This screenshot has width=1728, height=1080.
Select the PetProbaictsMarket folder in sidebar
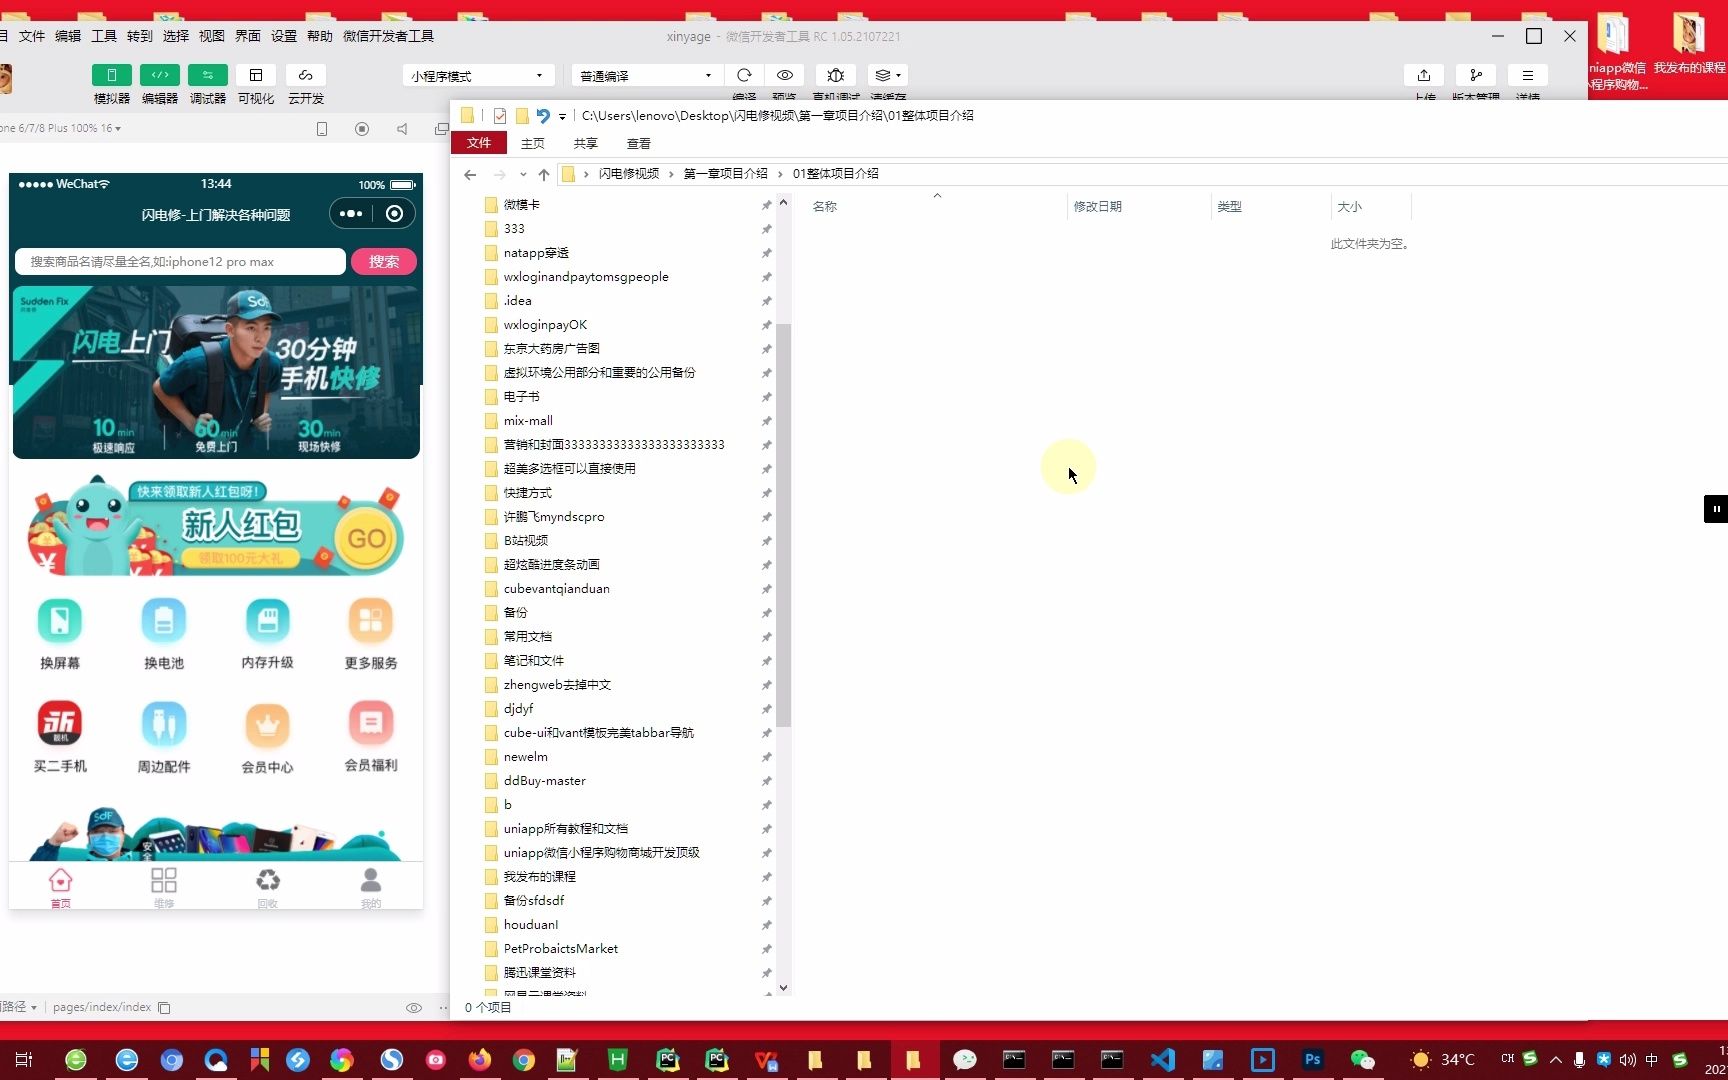[561, 949]
